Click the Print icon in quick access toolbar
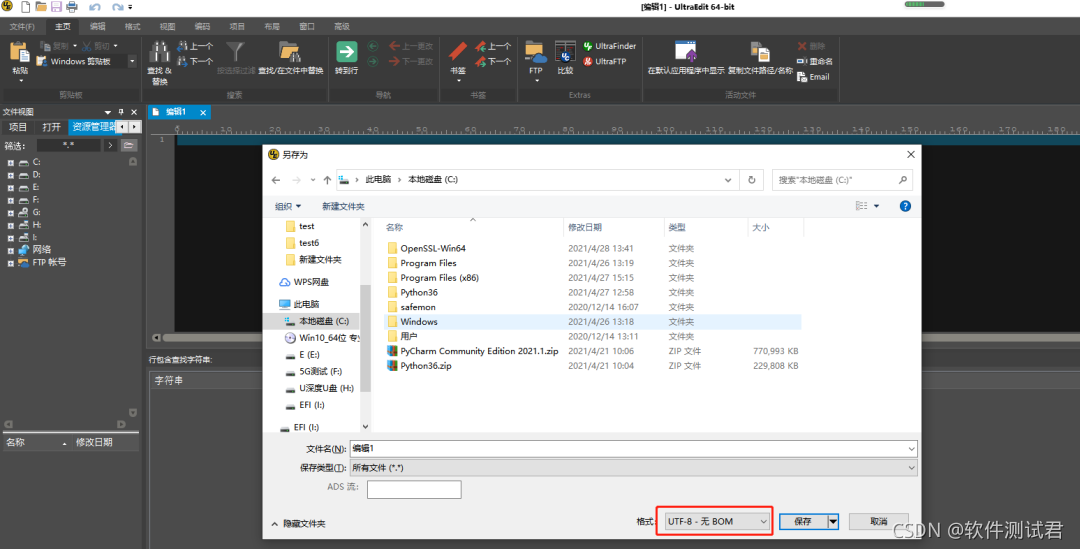 (72, 7)
